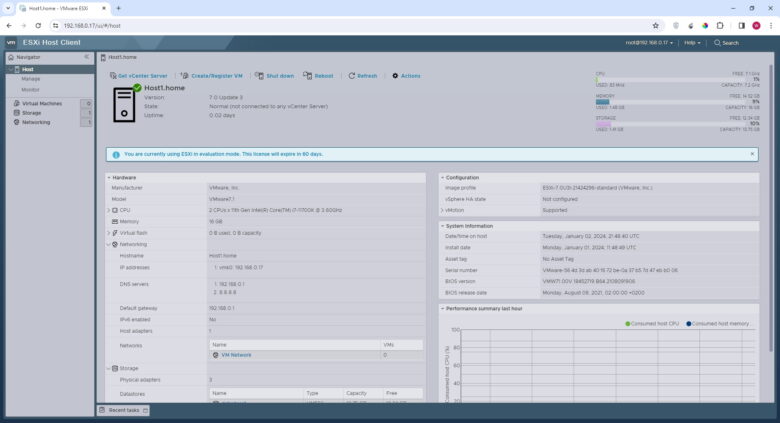Image resolution: width=780 pixels, height=423 pixels.
Task: Toggle Consumed host memory legend entry
Action: (717, 324)
